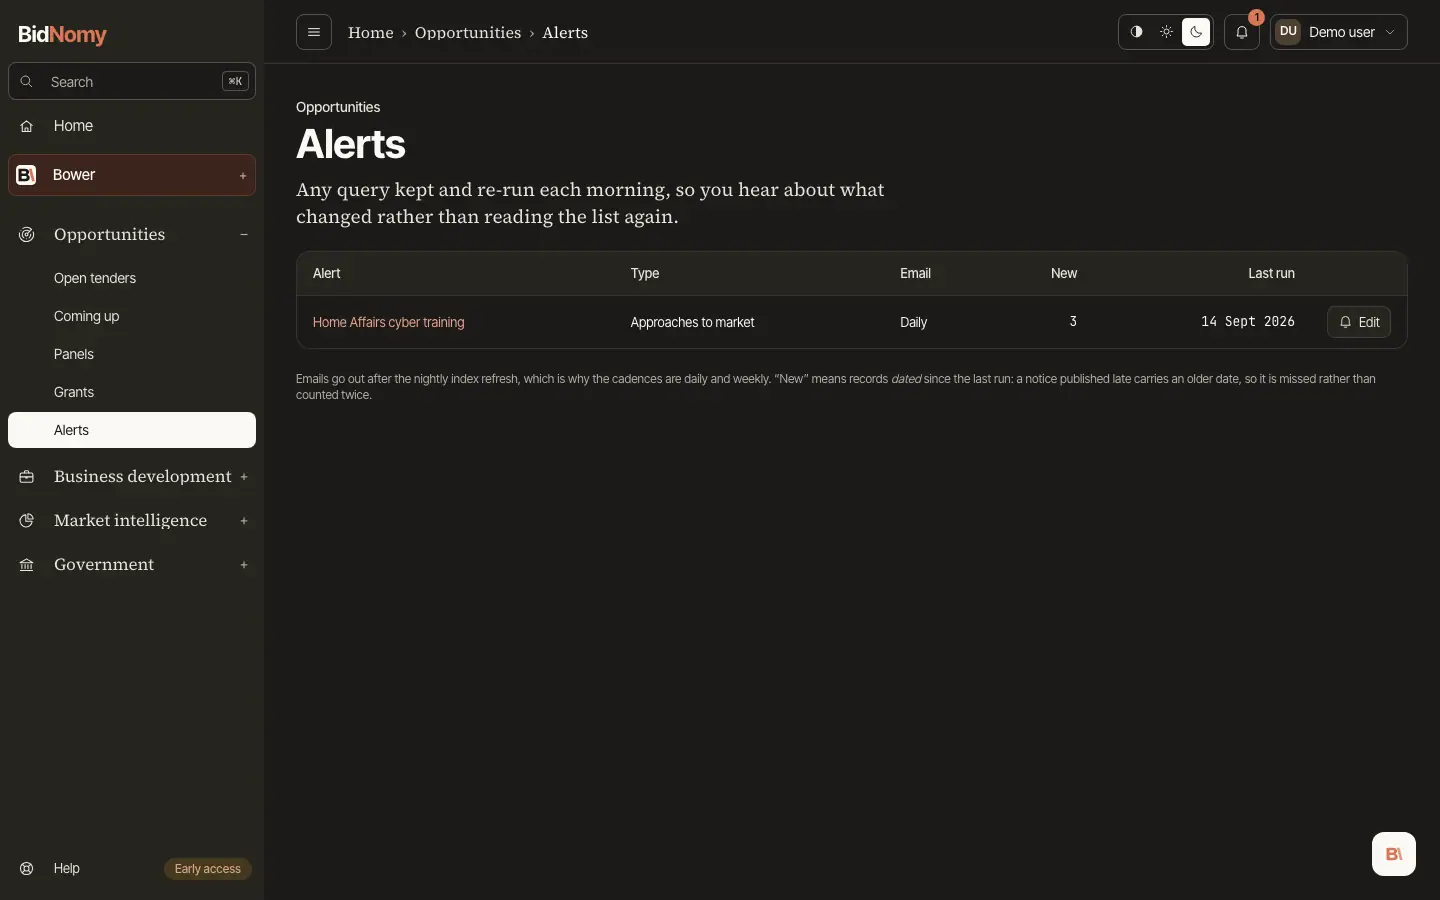The height and width of the screenshot is (900, 1440).
Task: Navigate to Opportunities breadcrumb
Action: click(468, 32)
